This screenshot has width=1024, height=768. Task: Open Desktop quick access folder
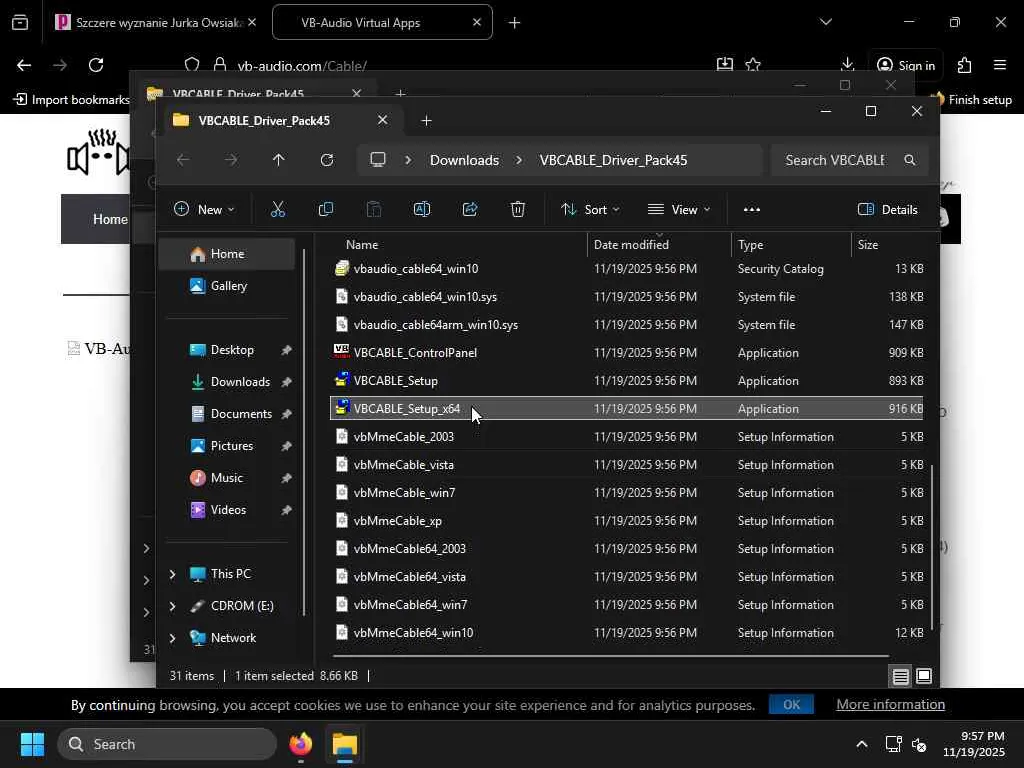[x=227, y=349]
